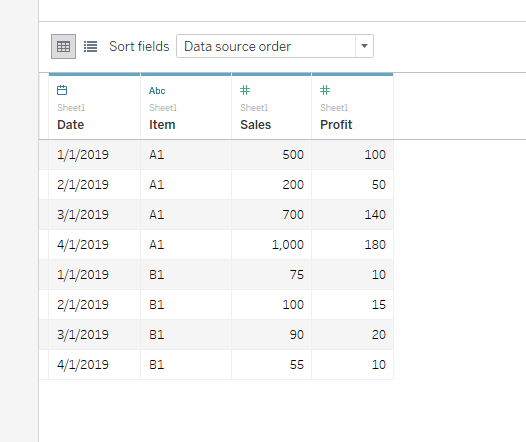Change the Sales column number type icon
Screen dimensions: 526x442
tap(245, 90)
